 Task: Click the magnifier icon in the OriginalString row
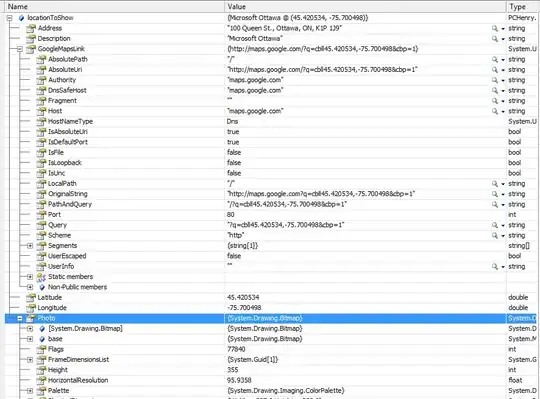495,194
